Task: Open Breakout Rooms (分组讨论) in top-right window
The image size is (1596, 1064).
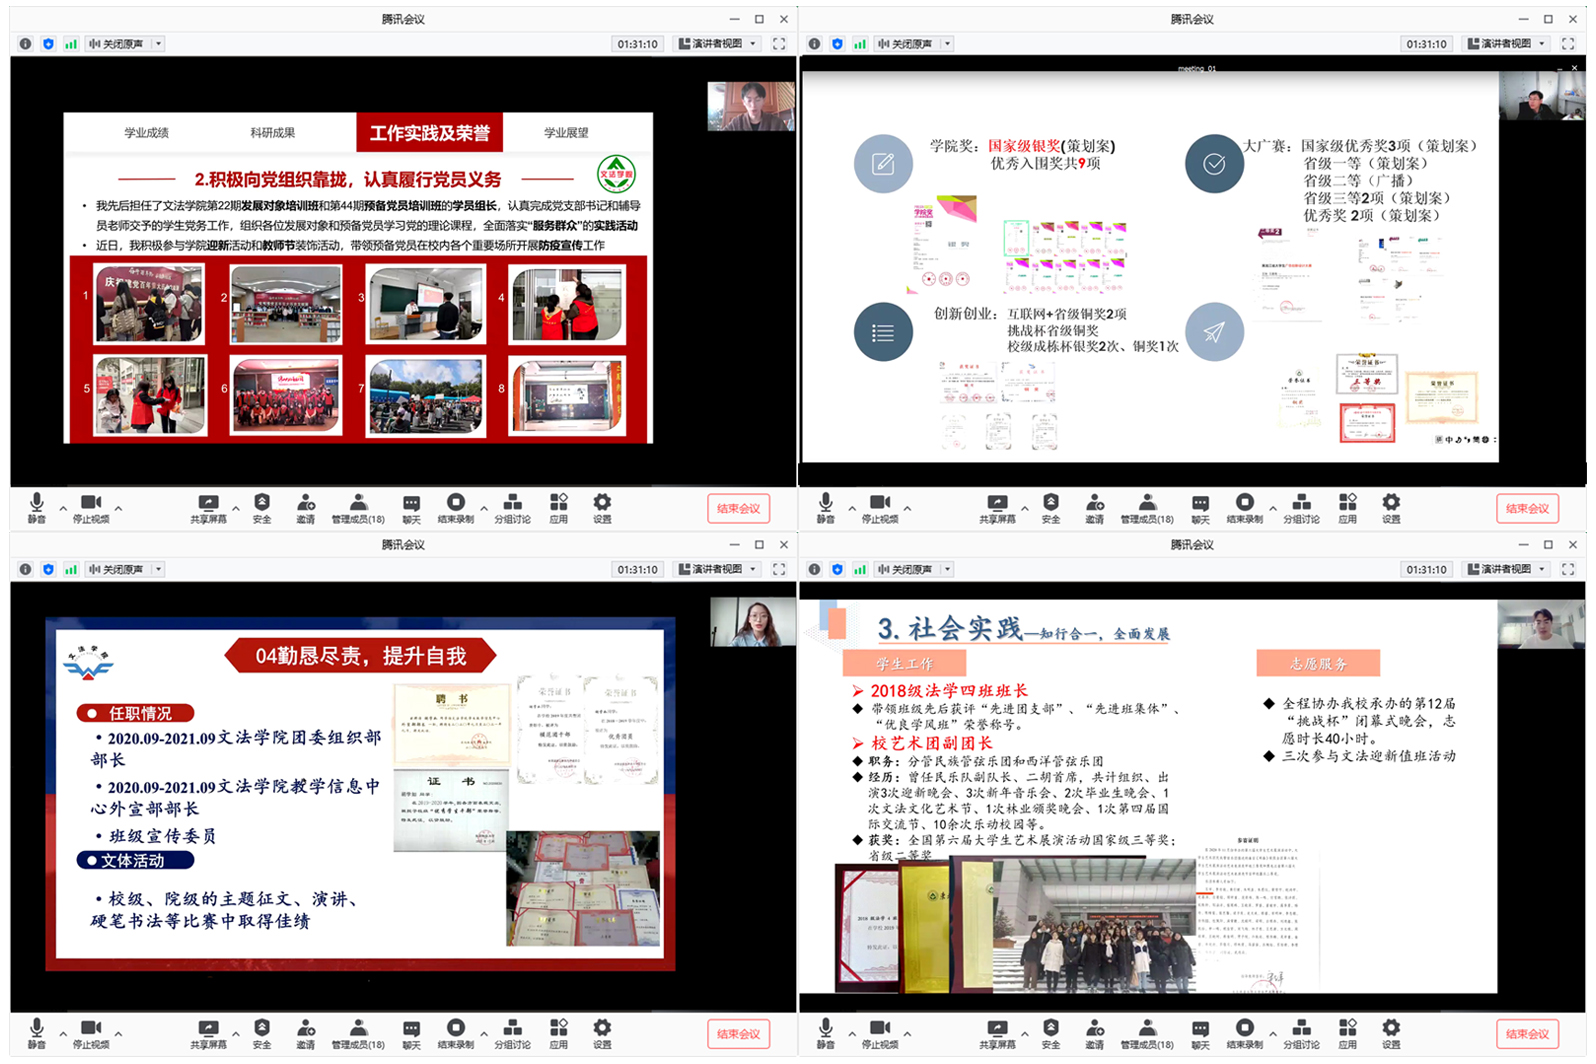Action: [x=1301, y=507]
